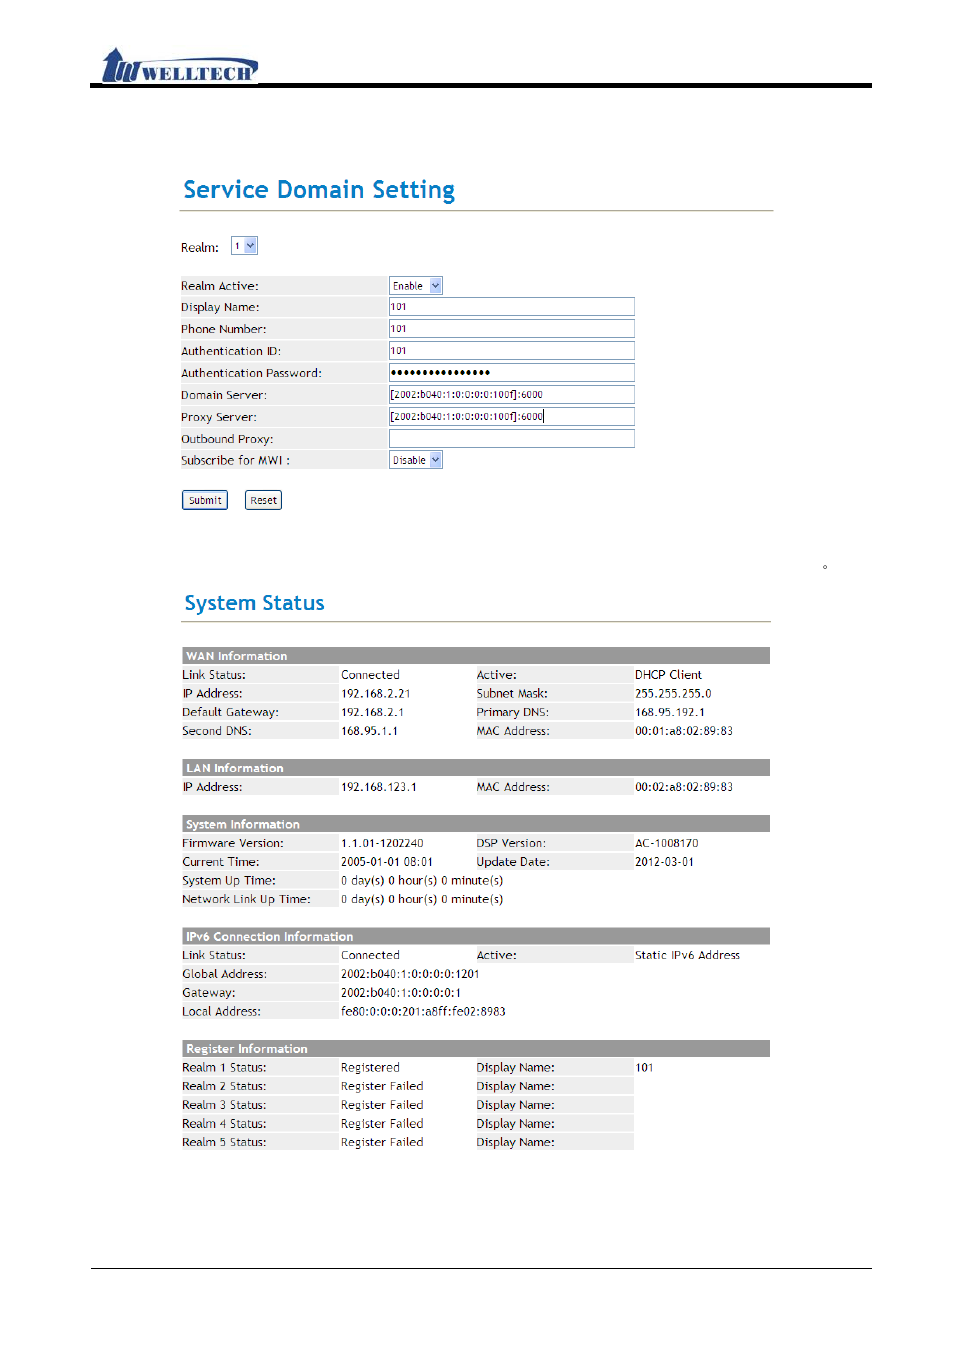Select LAN MAC address 00:02:a8:02:89:83
This screenshot has height=1350, width=954.
684,787
